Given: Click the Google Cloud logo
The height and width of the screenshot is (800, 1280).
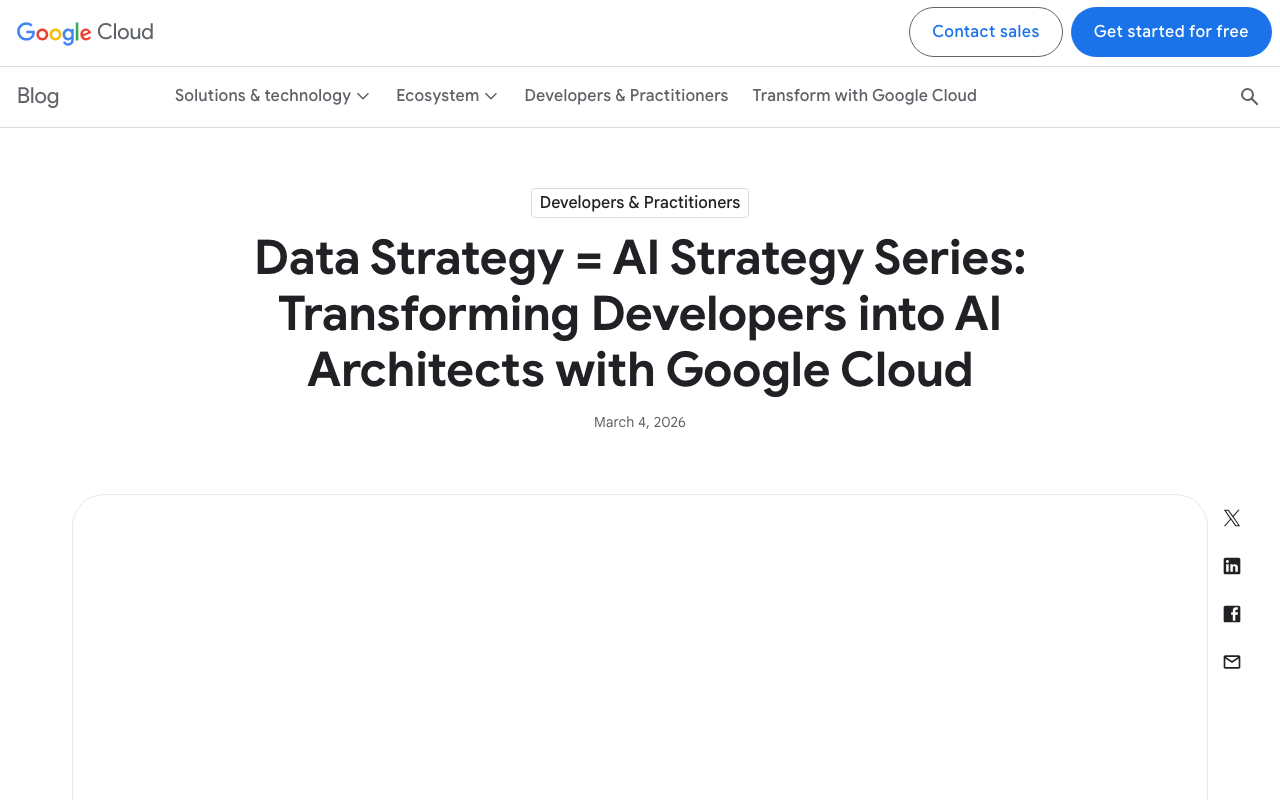Looking at the screenshot, I should (x=85, y=32).
